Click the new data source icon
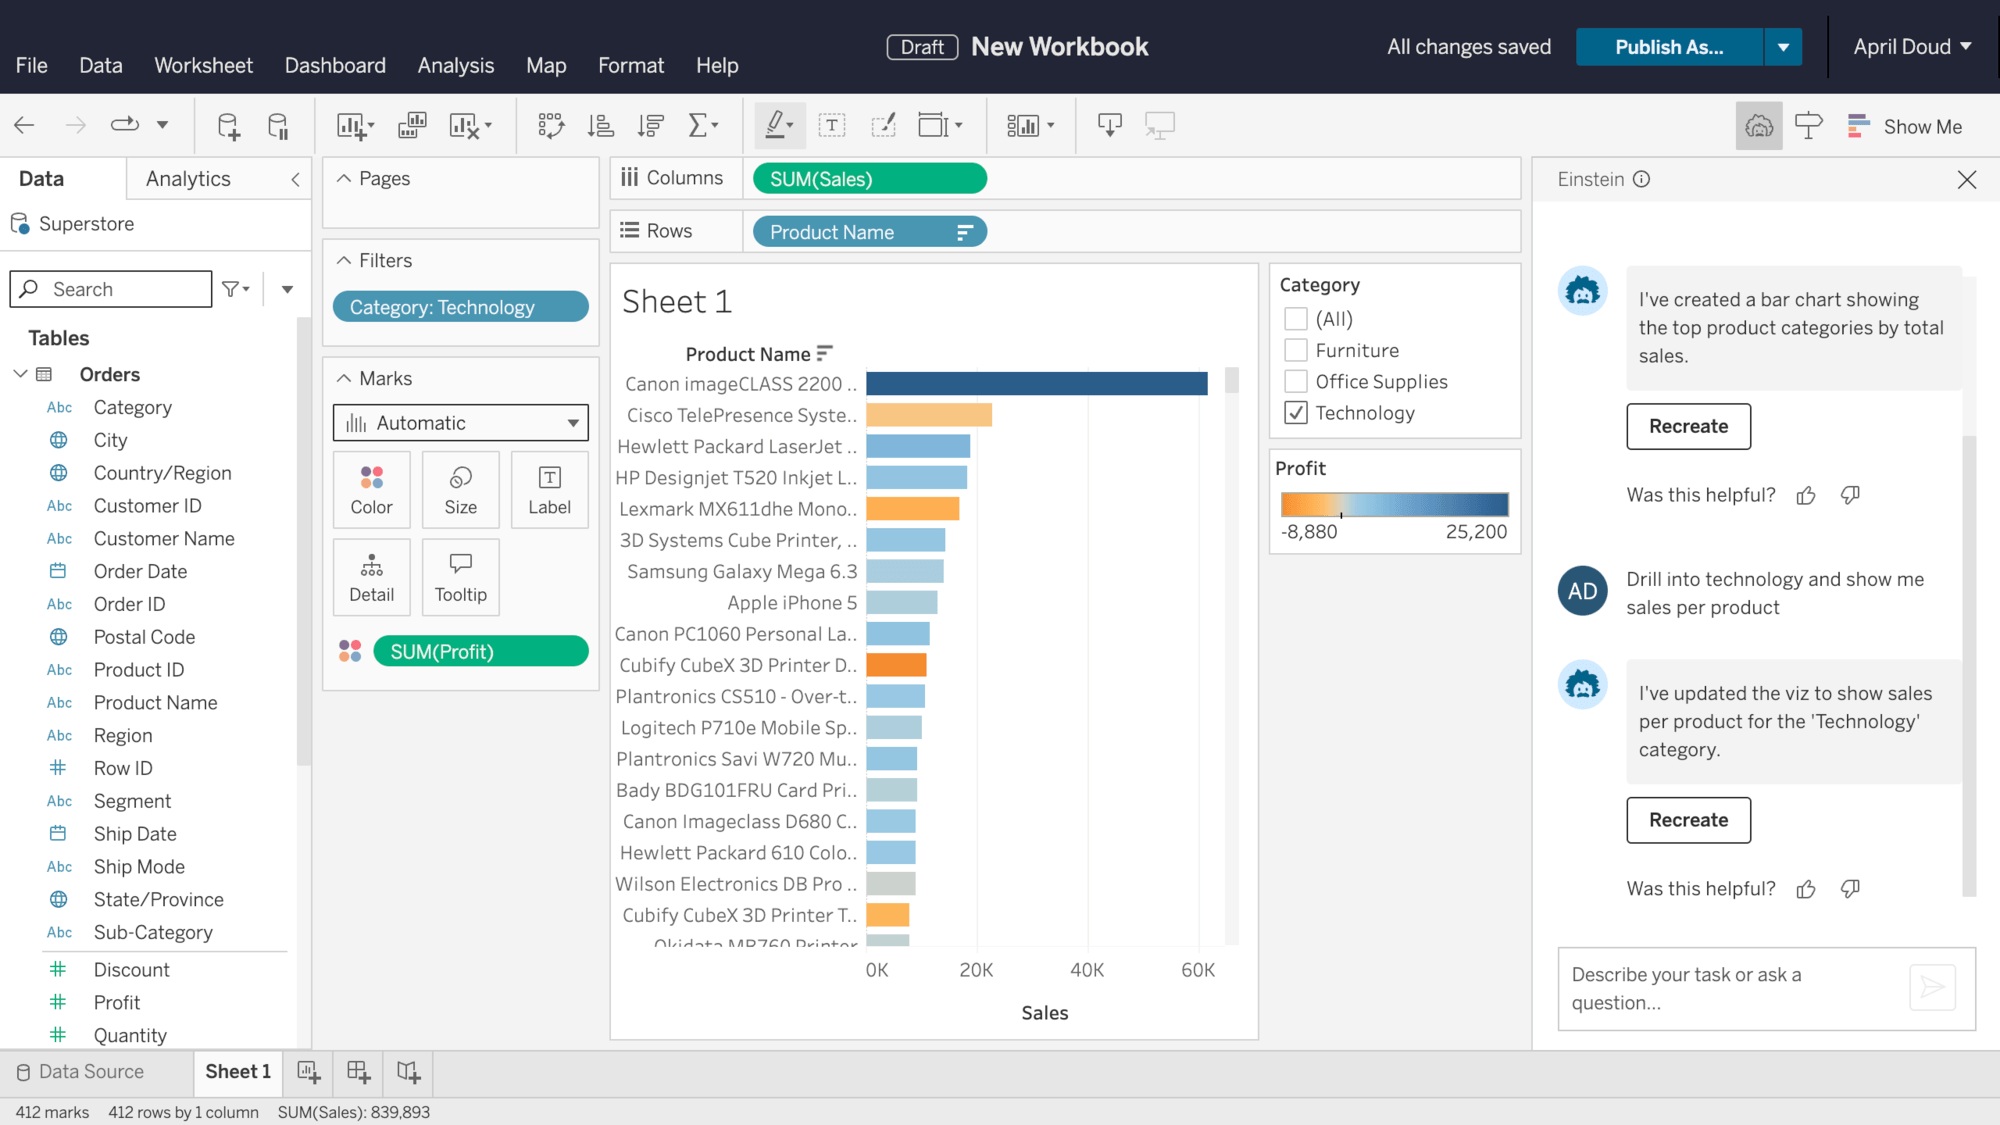This screenshot has width=2000, height=1125. point(228,126)
